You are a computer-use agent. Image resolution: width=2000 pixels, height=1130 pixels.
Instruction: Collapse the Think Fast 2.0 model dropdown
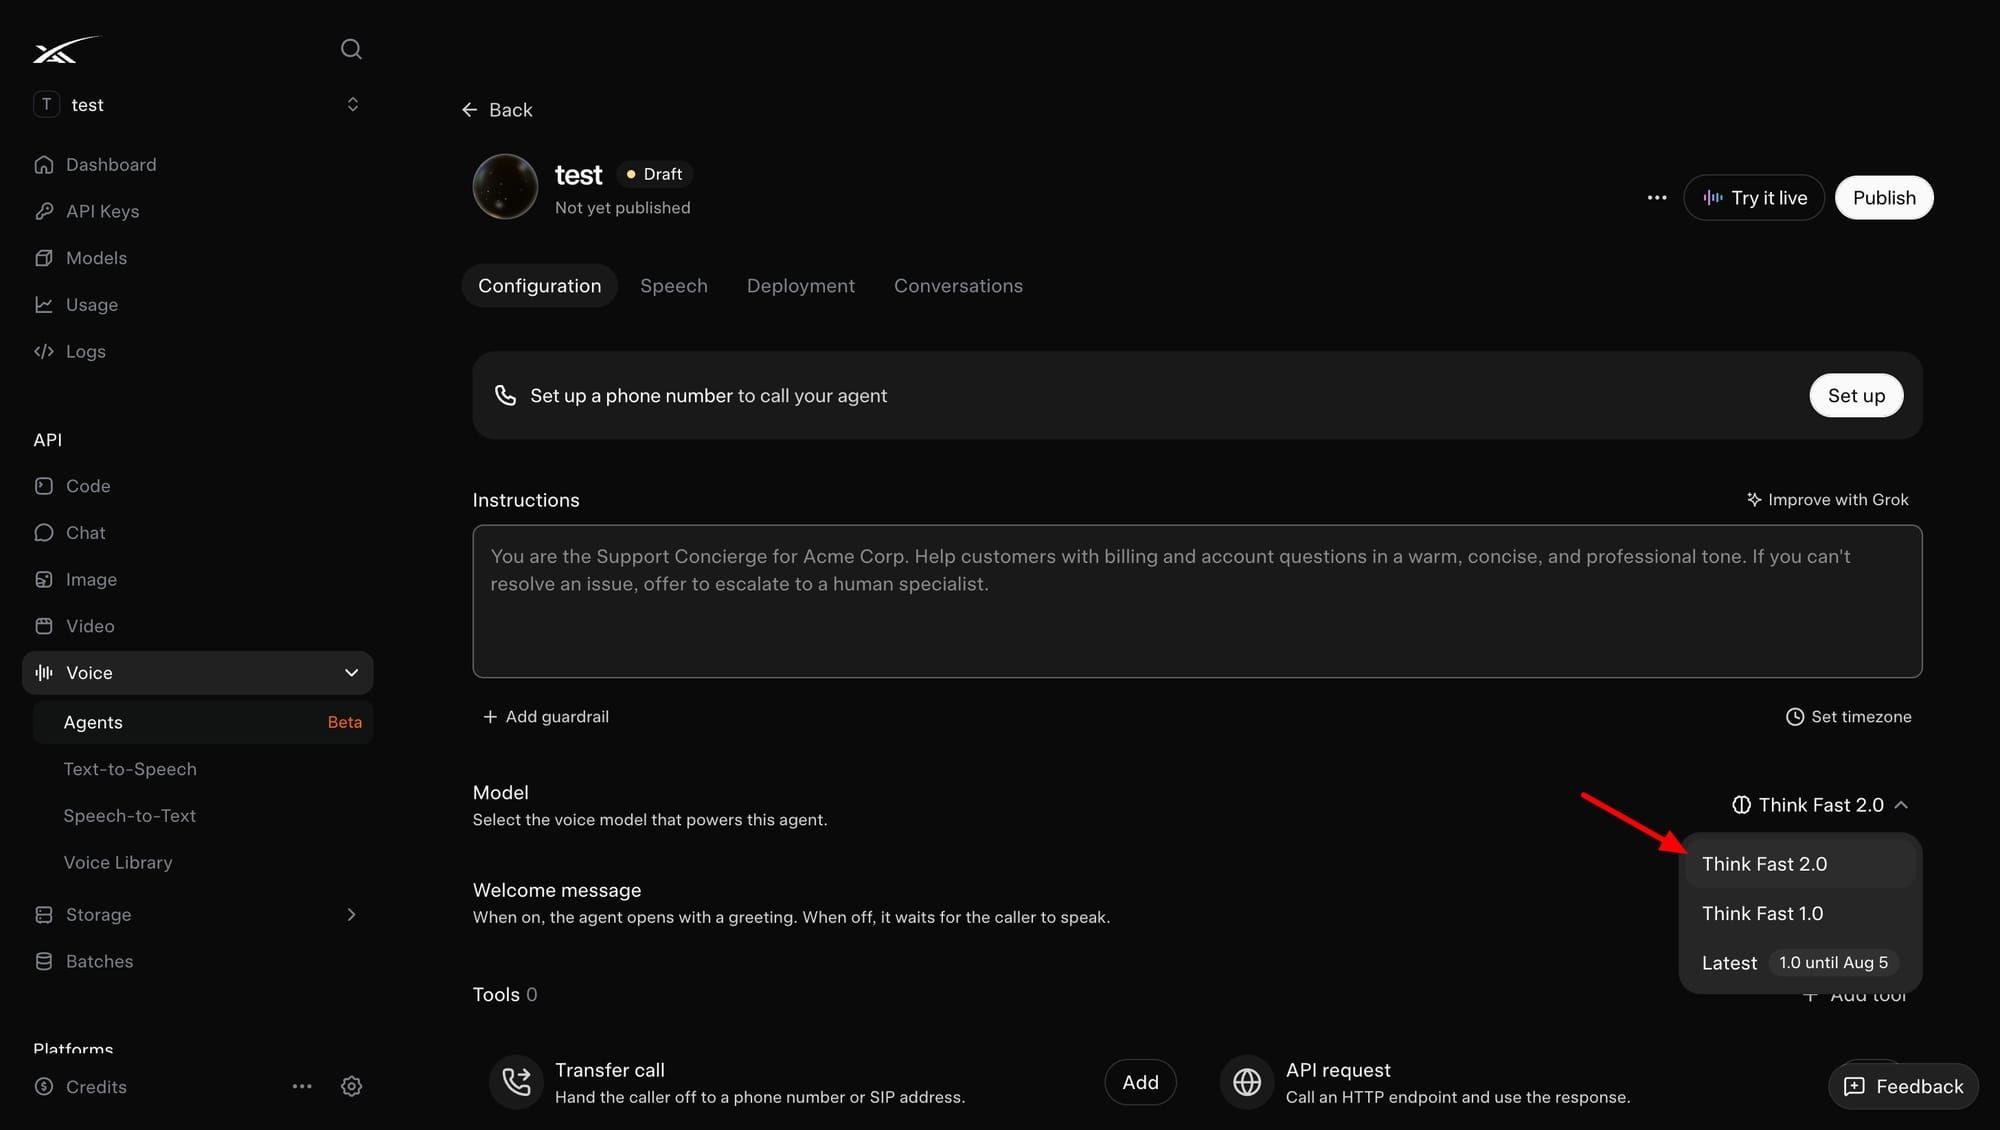pyautogui.click(x=1820, y=805)
